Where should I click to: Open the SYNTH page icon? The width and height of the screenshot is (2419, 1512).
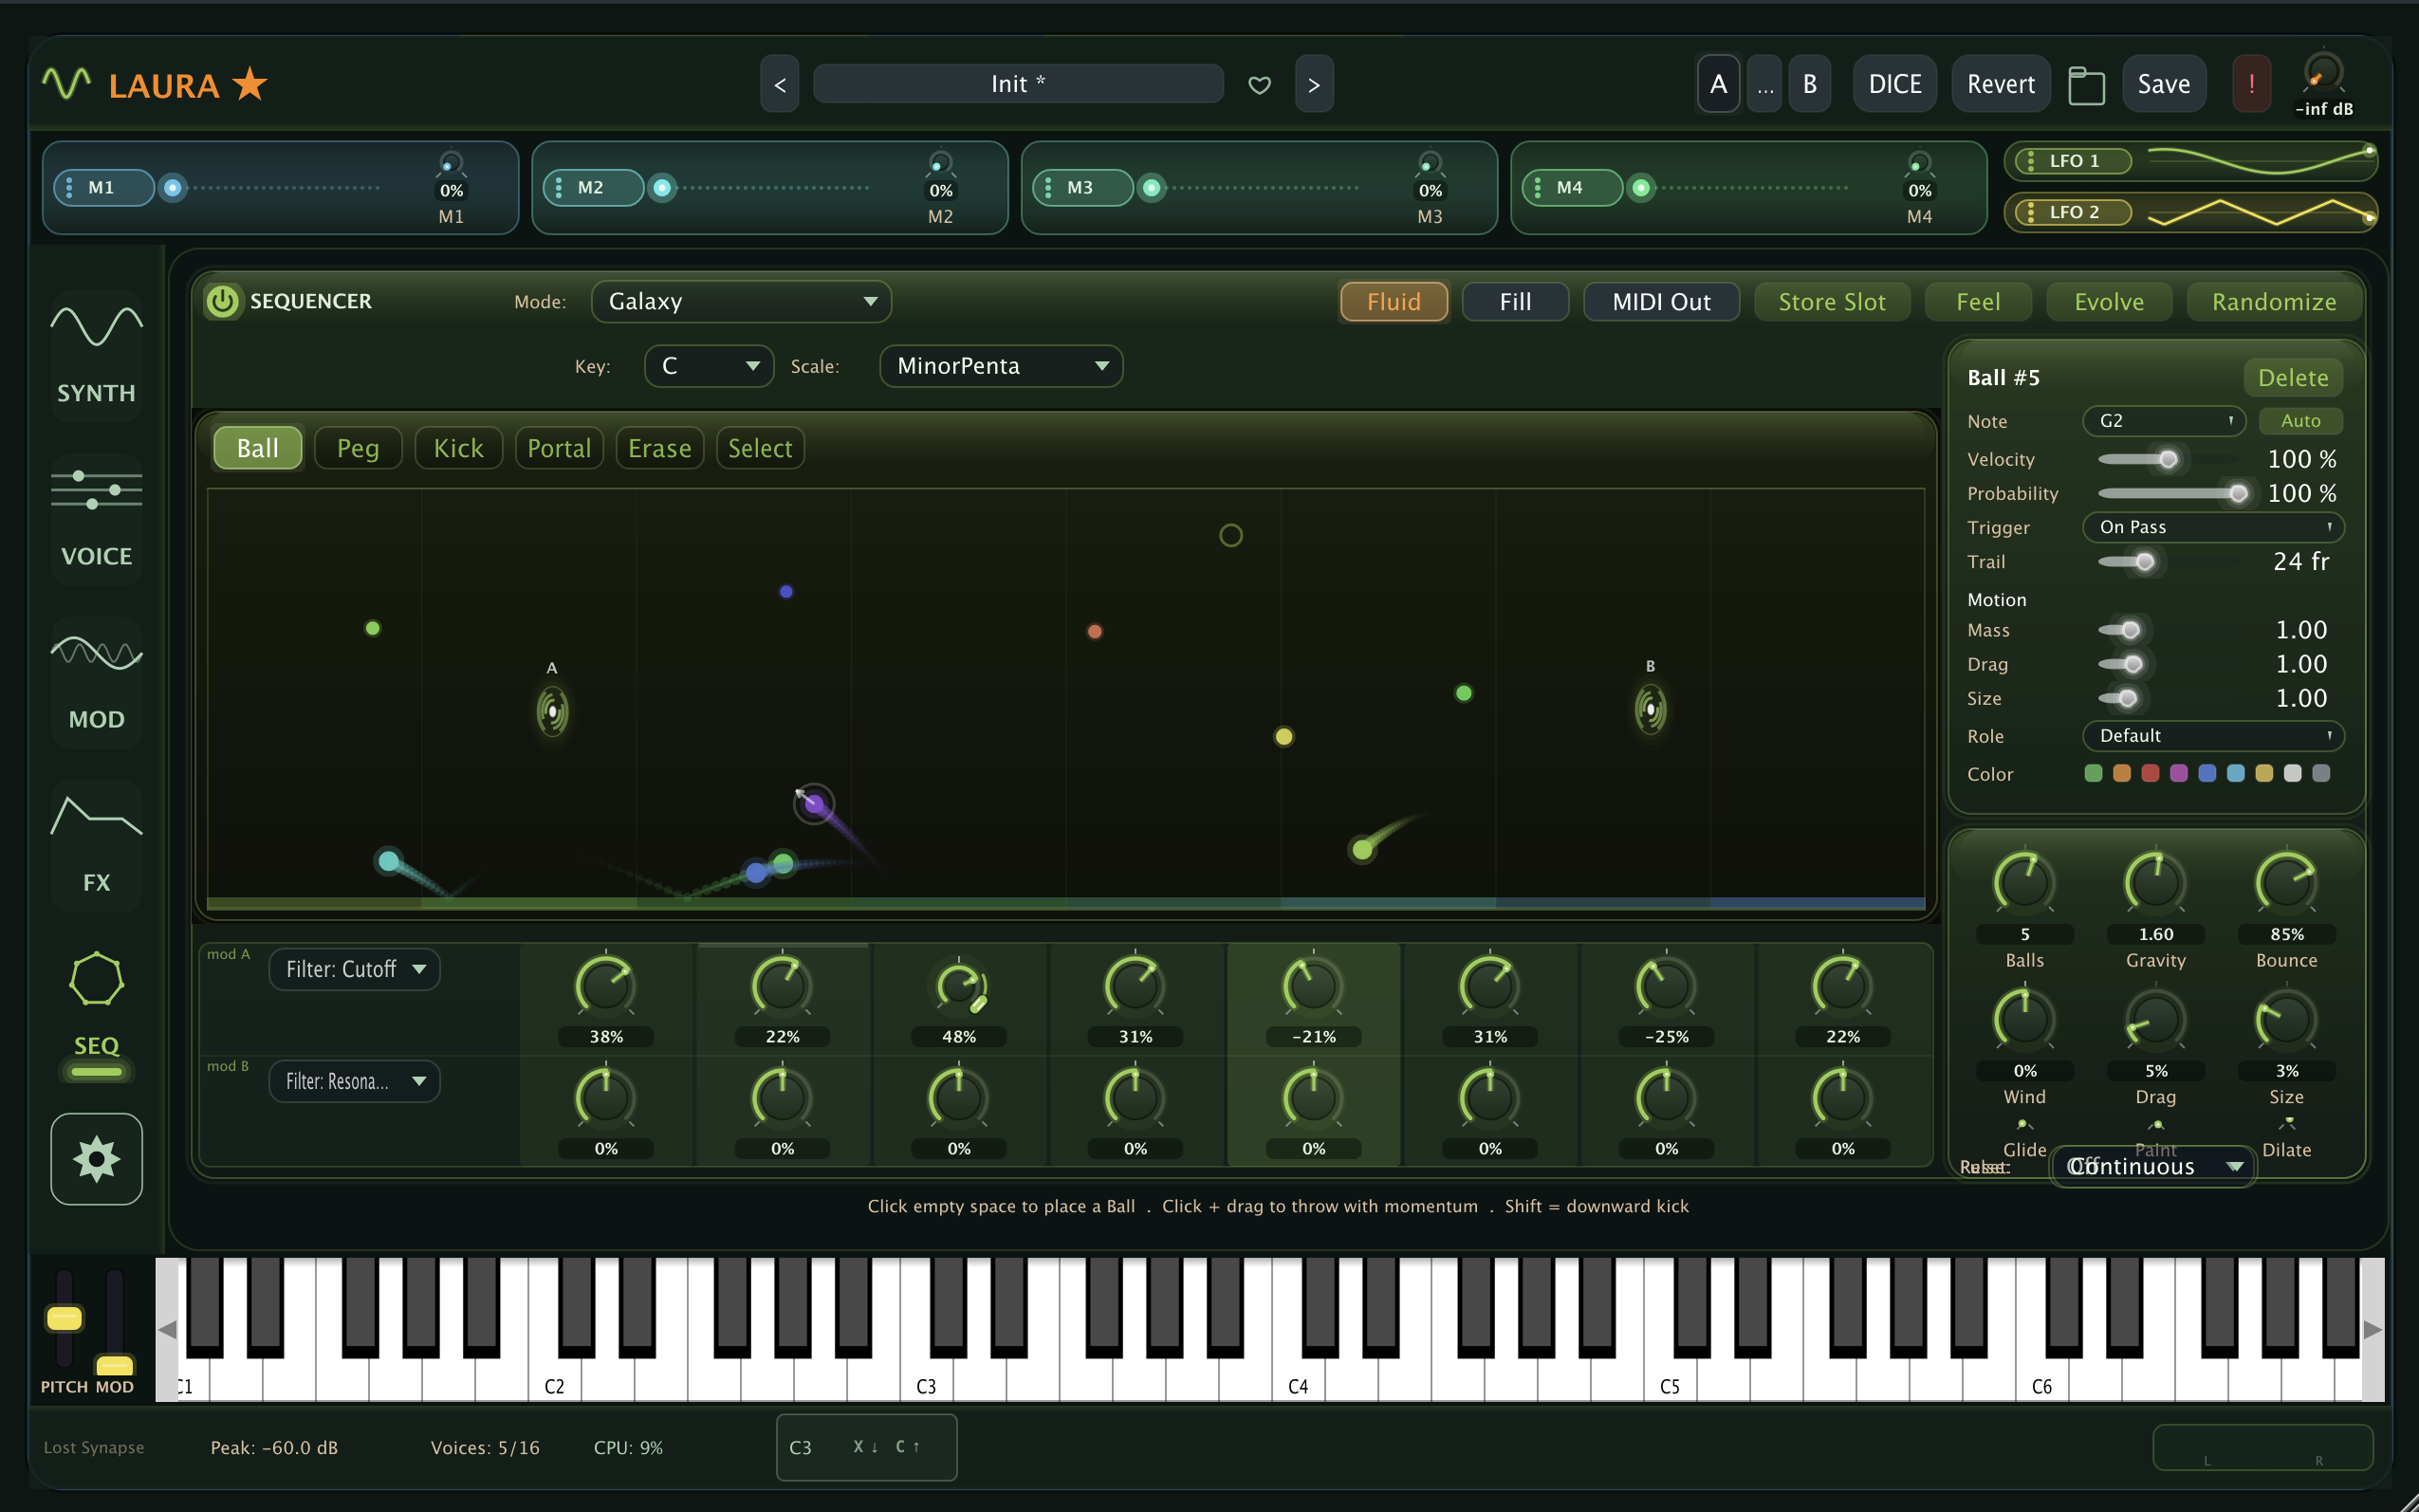tap(96, 327)
